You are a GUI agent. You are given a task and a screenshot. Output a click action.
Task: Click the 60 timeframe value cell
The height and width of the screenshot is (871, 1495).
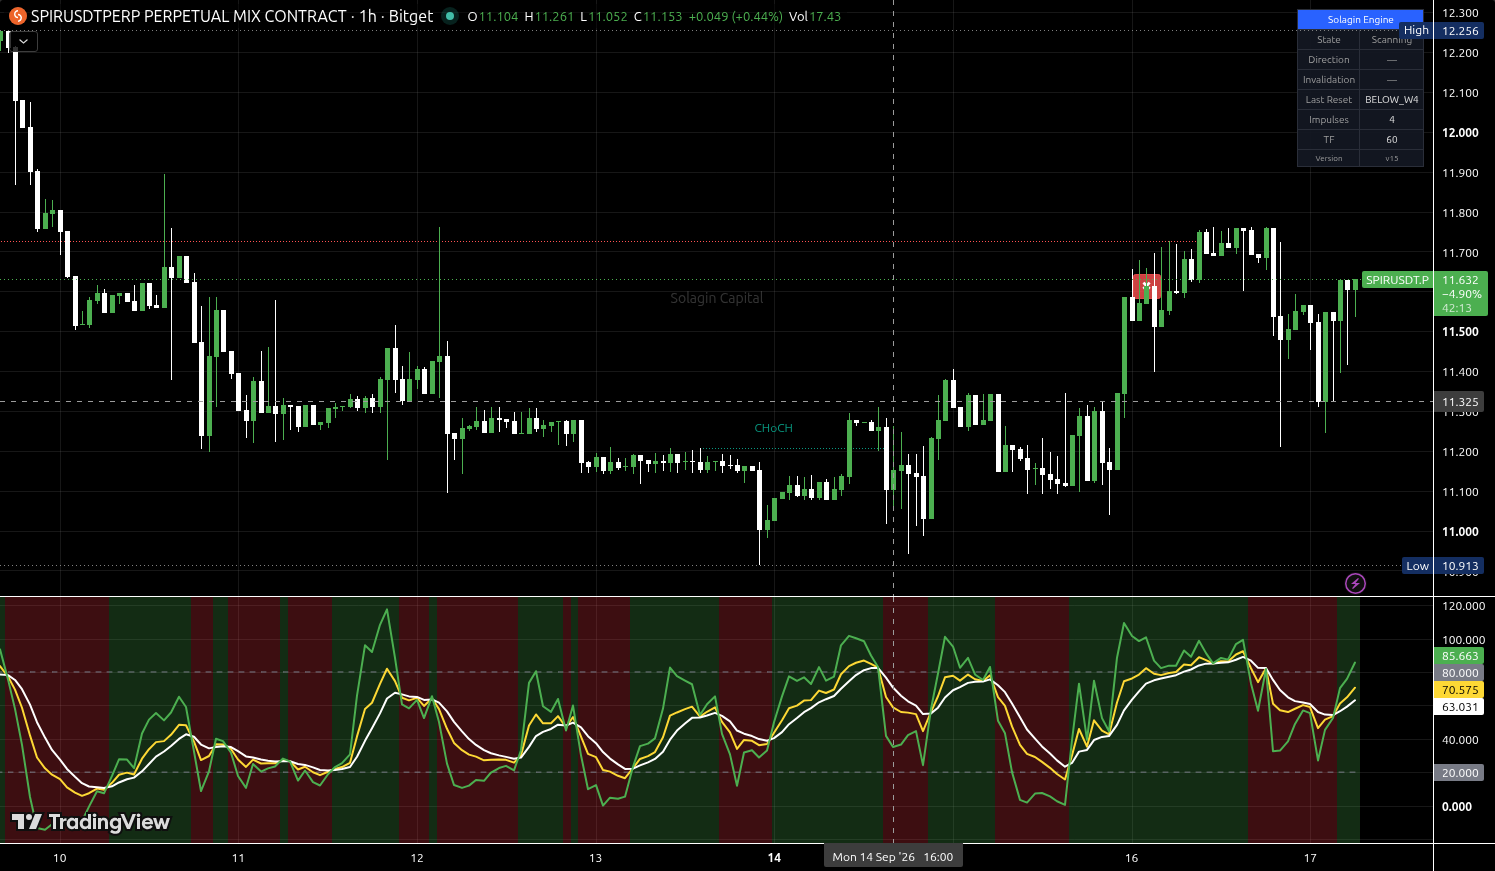coord(1392,140)
